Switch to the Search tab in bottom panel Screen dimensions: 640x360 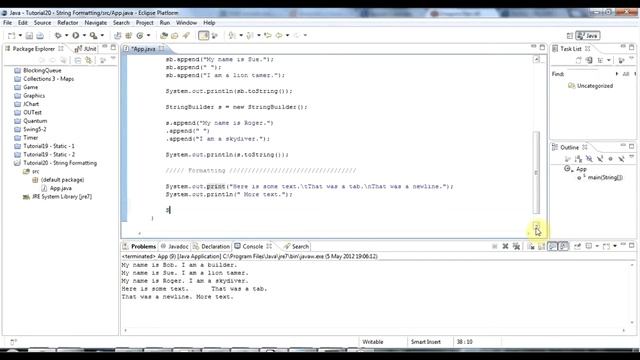297,247
